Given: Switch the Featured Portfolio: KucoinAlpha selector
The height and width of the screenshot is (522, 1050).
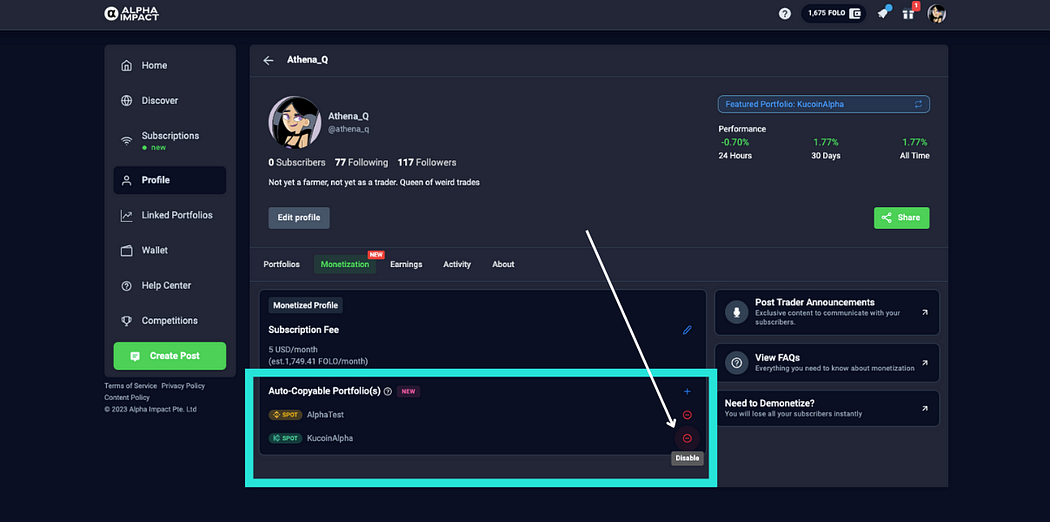Looking at the screenshot, I should 823,104.
